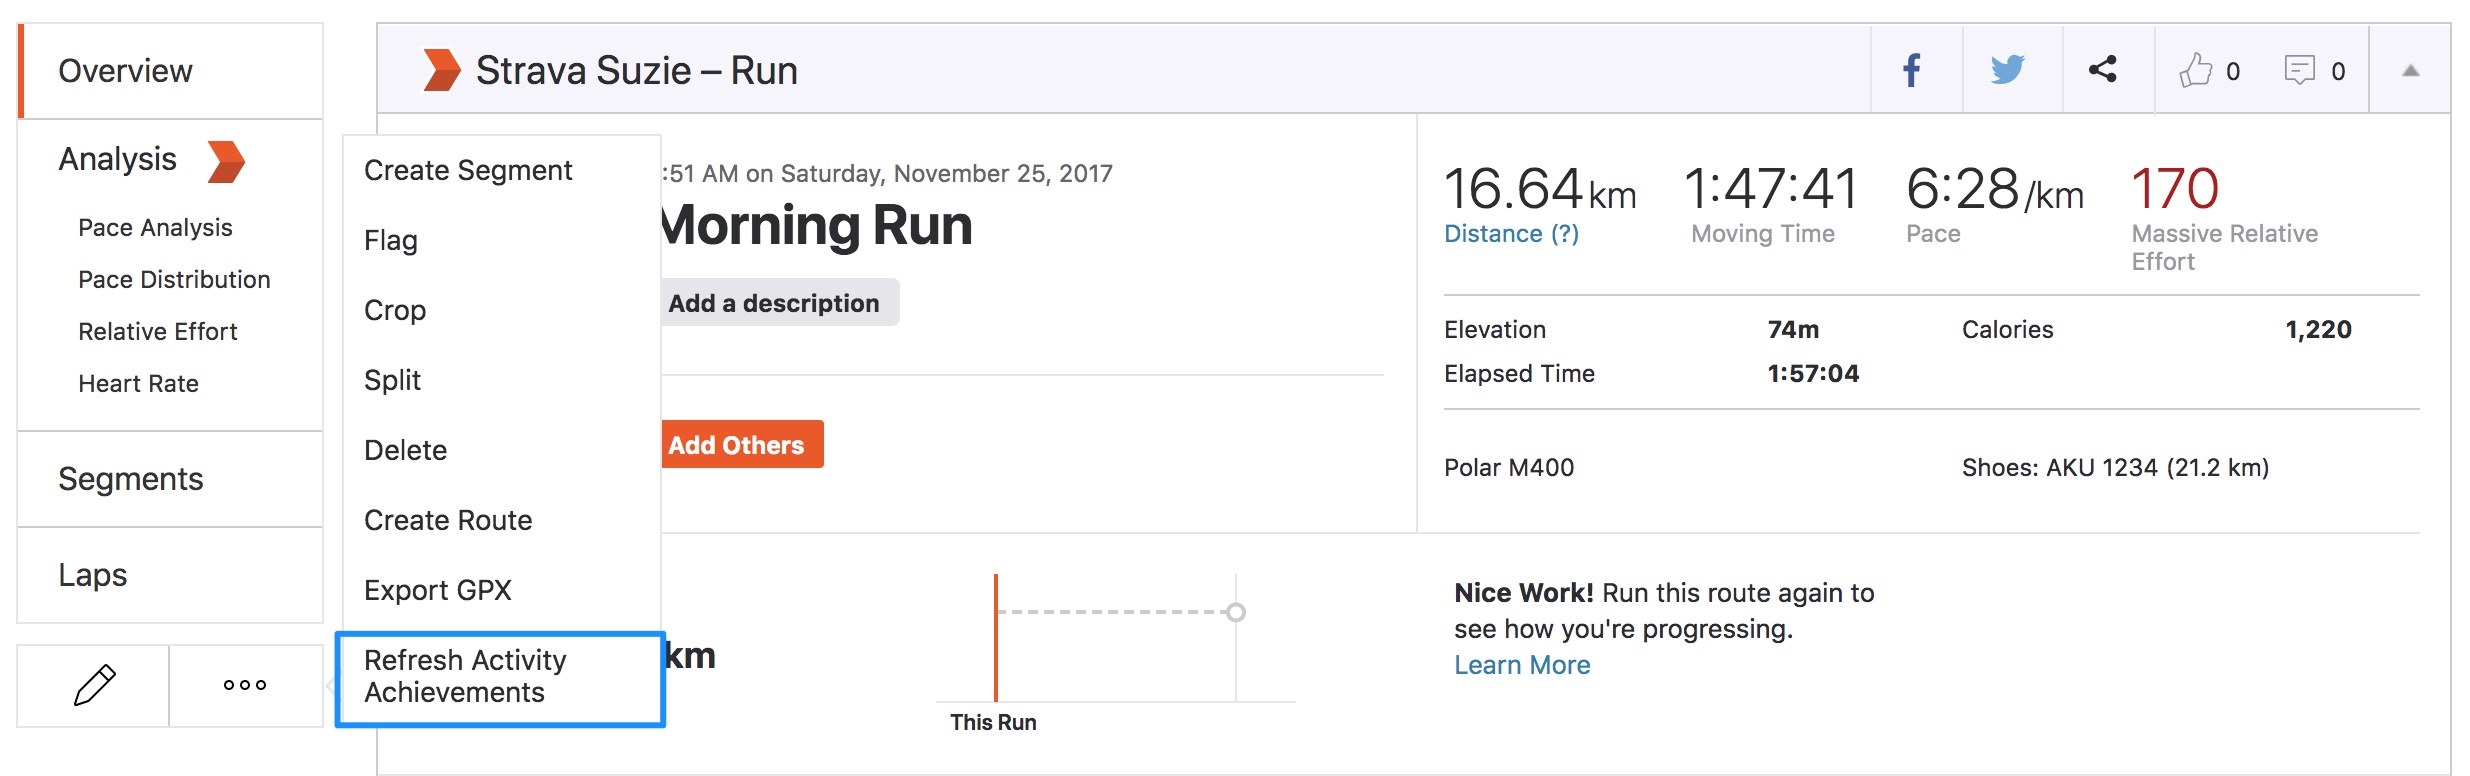The width and height of the screenshot is (2470, 776).
Task: Click Add a description button
Action: pyautogui.click(x=775, y=303)
